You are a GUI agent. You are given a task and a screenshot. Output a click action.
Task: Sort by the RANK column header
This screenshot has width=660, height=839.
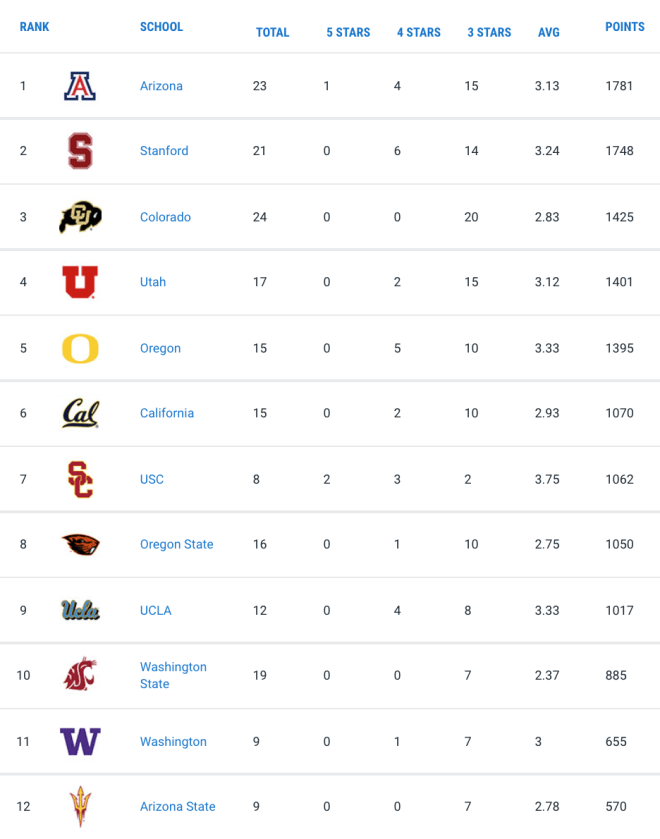(34, 27)
